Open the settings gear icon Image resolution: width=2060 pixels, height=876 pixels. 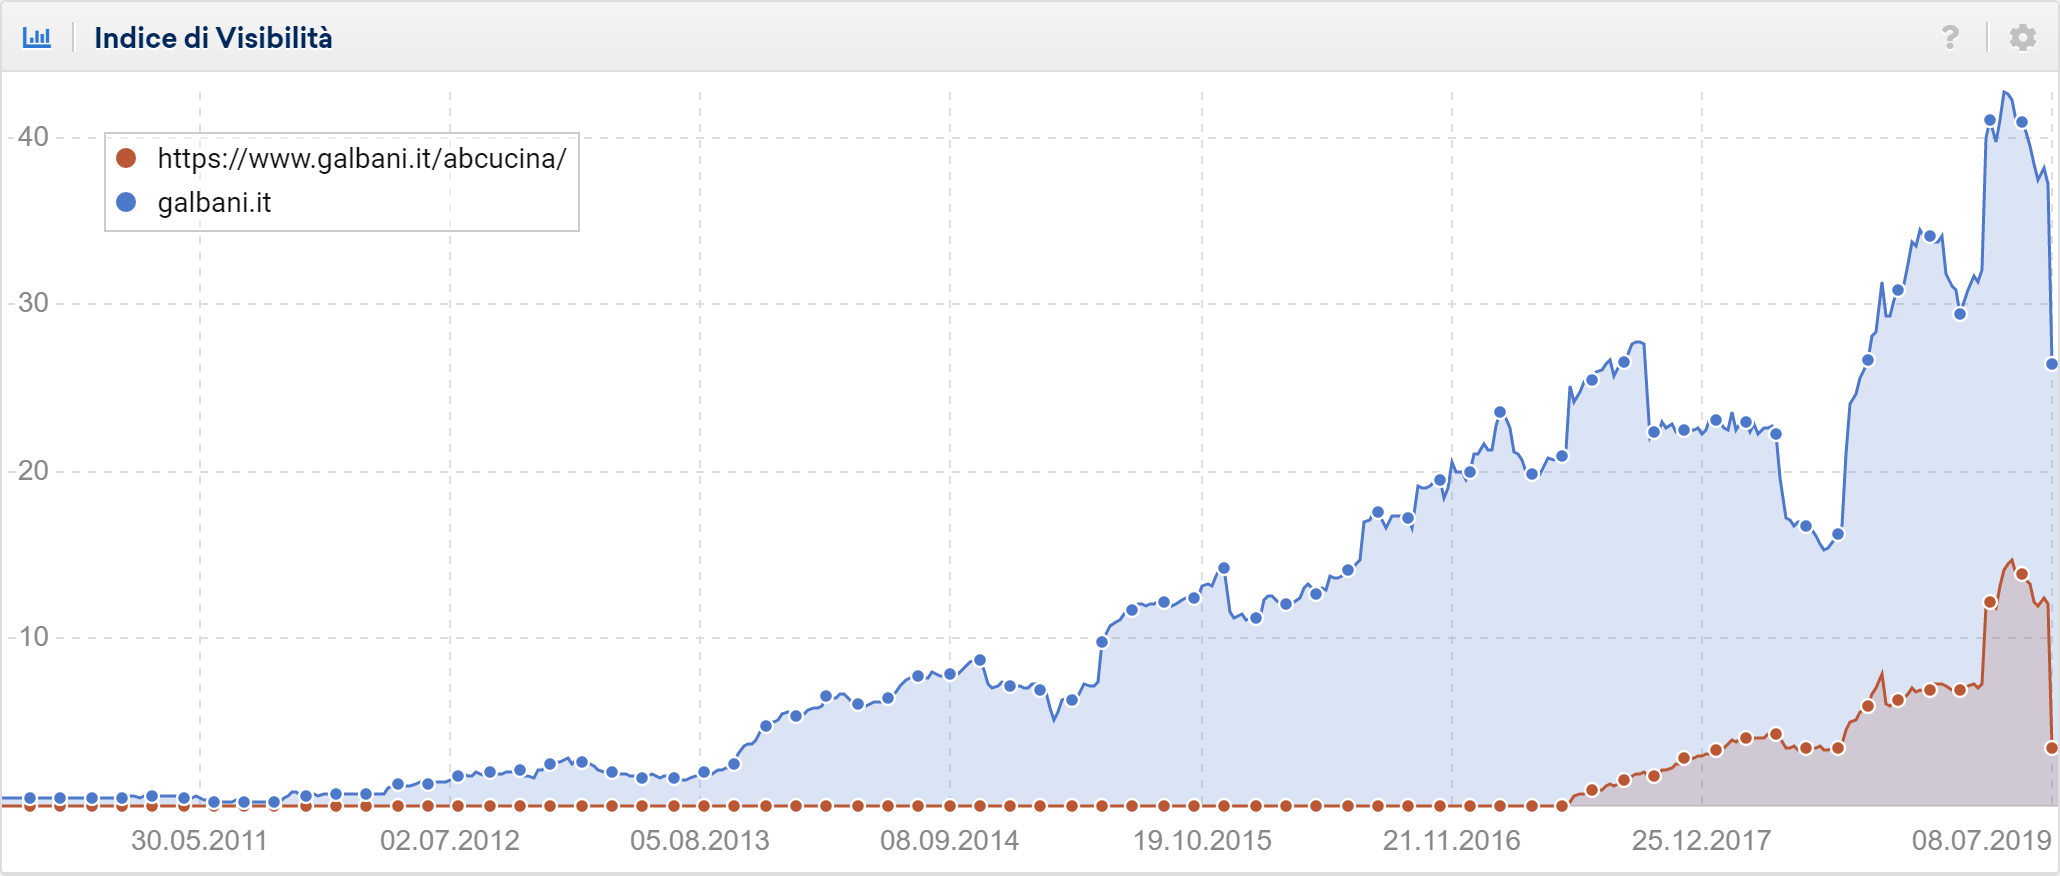[2023, 38]
